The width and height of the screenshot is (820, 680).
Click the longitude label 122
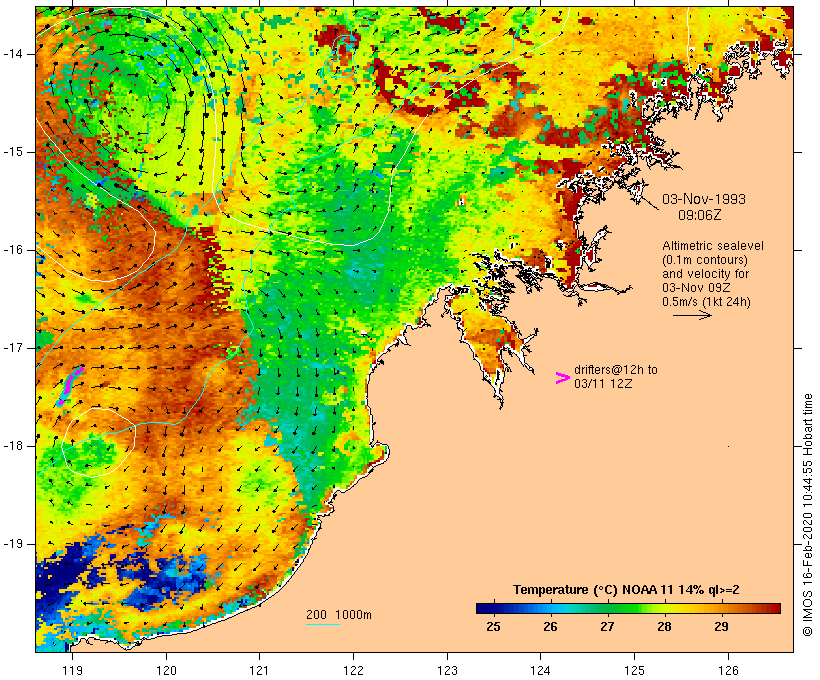(354, 670)
